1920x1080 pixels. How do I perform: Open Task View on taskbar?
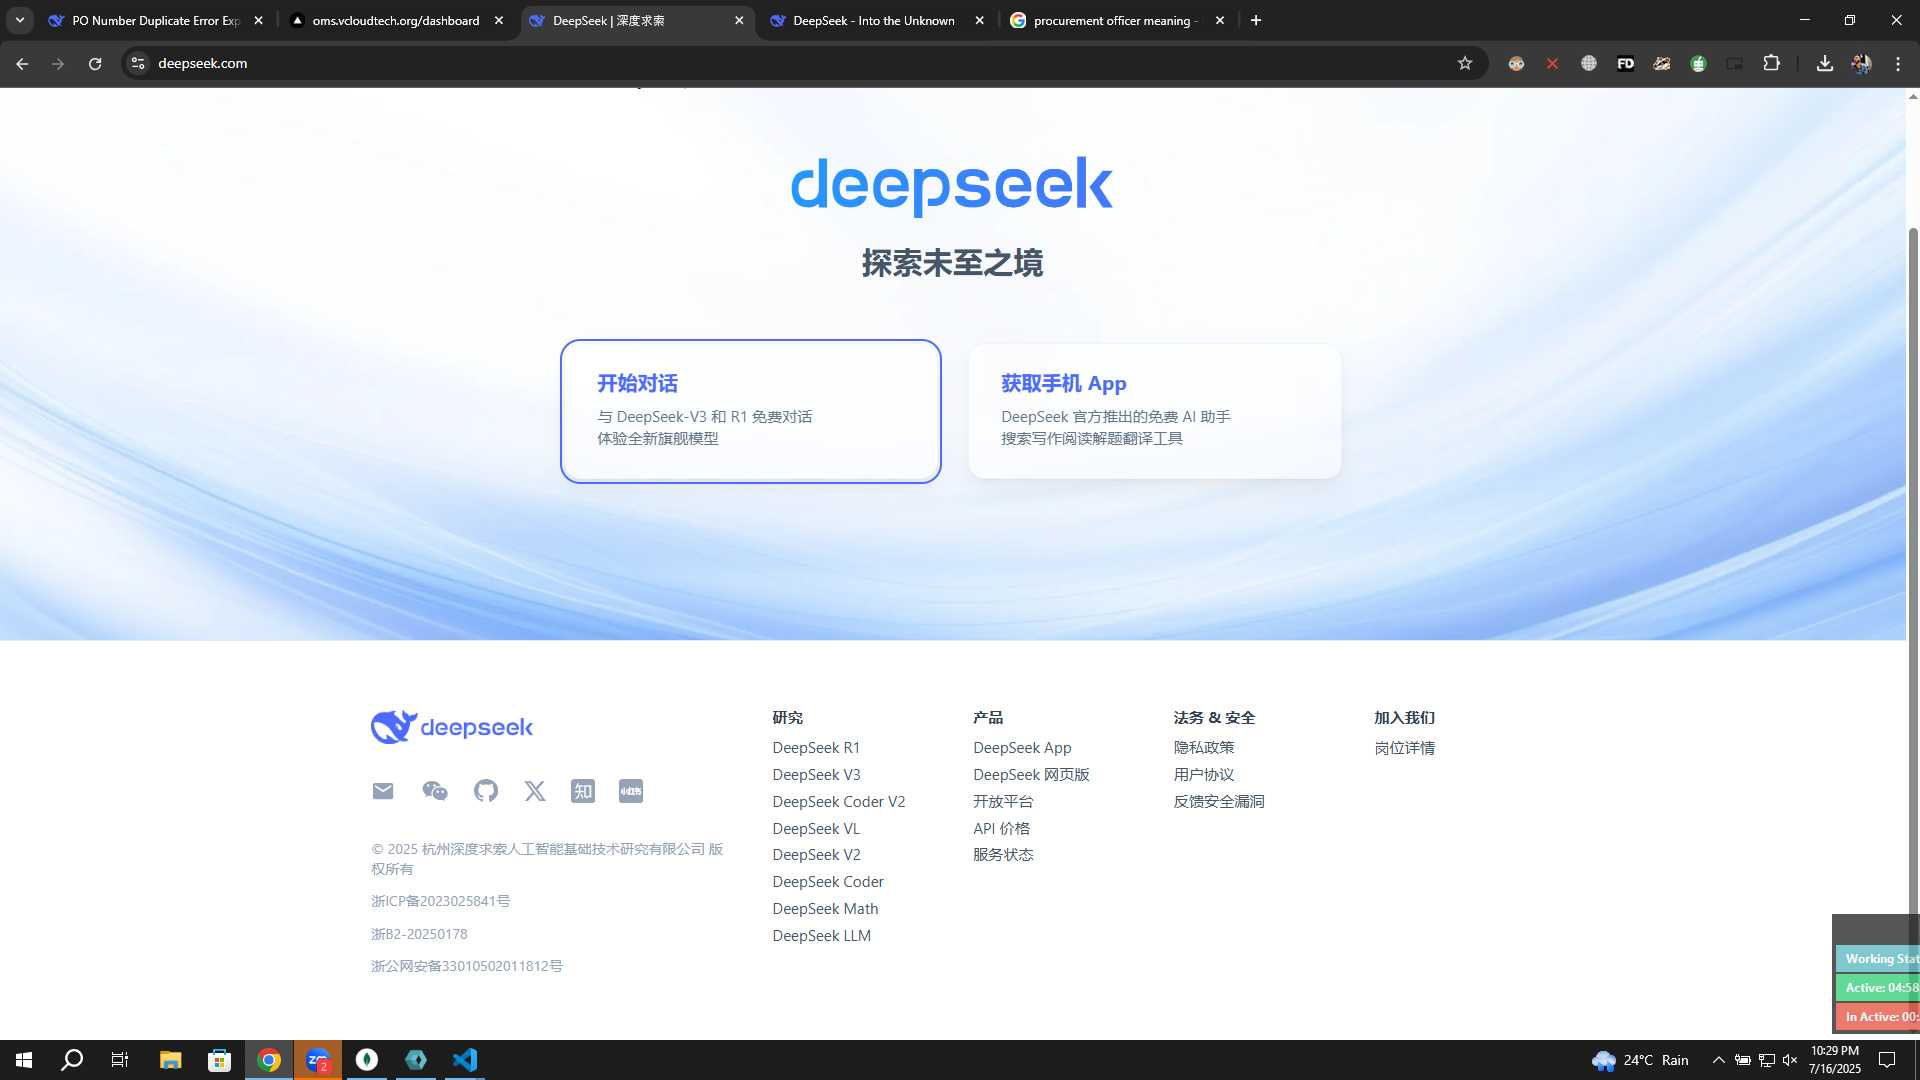coord(120,1060)
